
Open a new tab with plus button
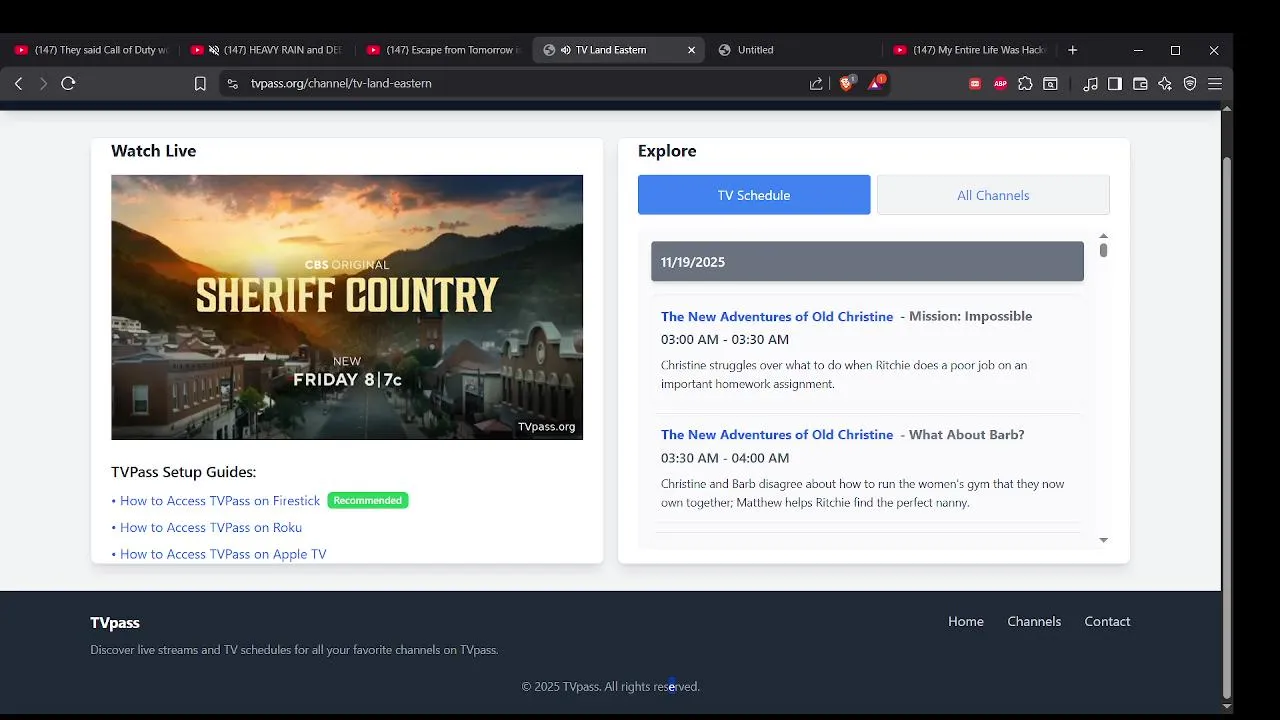[x=1072, y=50]
